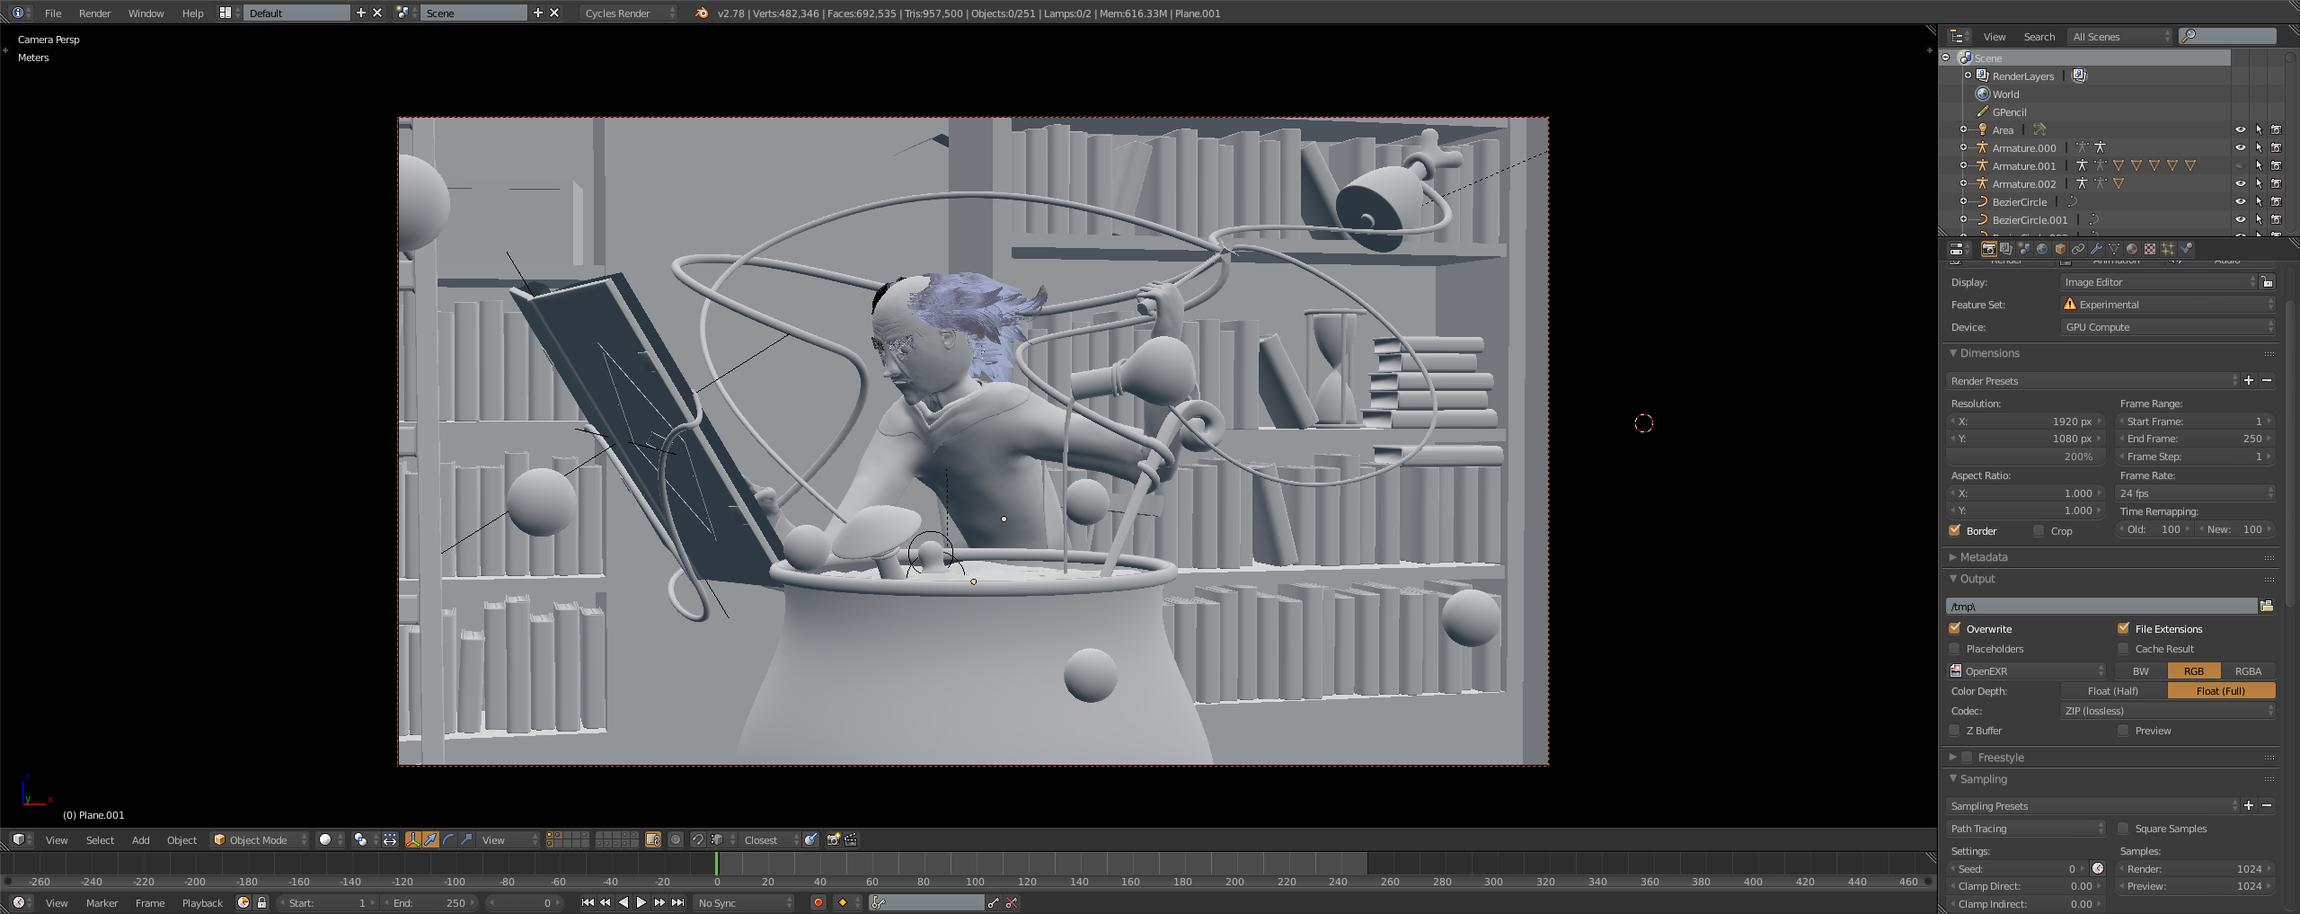Viewport: 2300px width, 914px height.
Task: Open the Window menu
Action: tap(146, 13)
